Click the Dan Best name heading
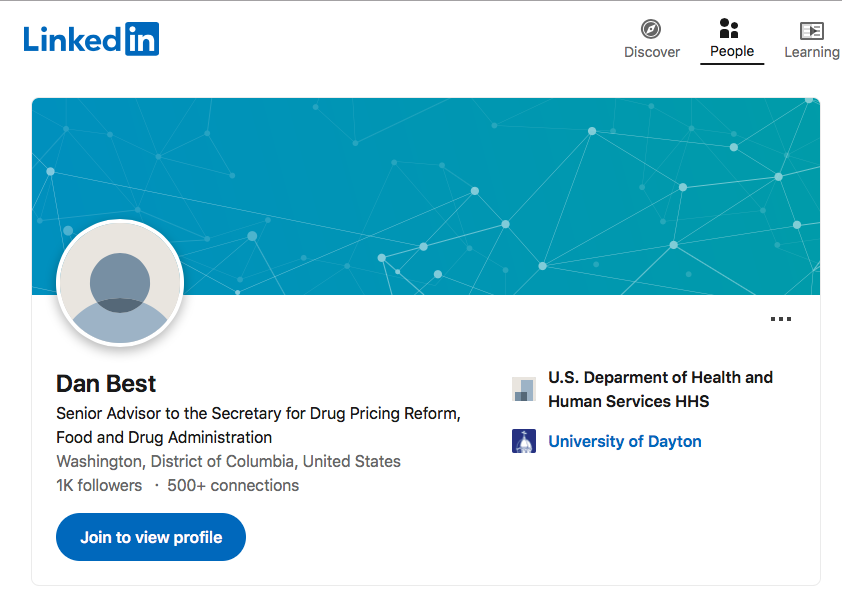842x613 pixels. (x=106, y=384)
